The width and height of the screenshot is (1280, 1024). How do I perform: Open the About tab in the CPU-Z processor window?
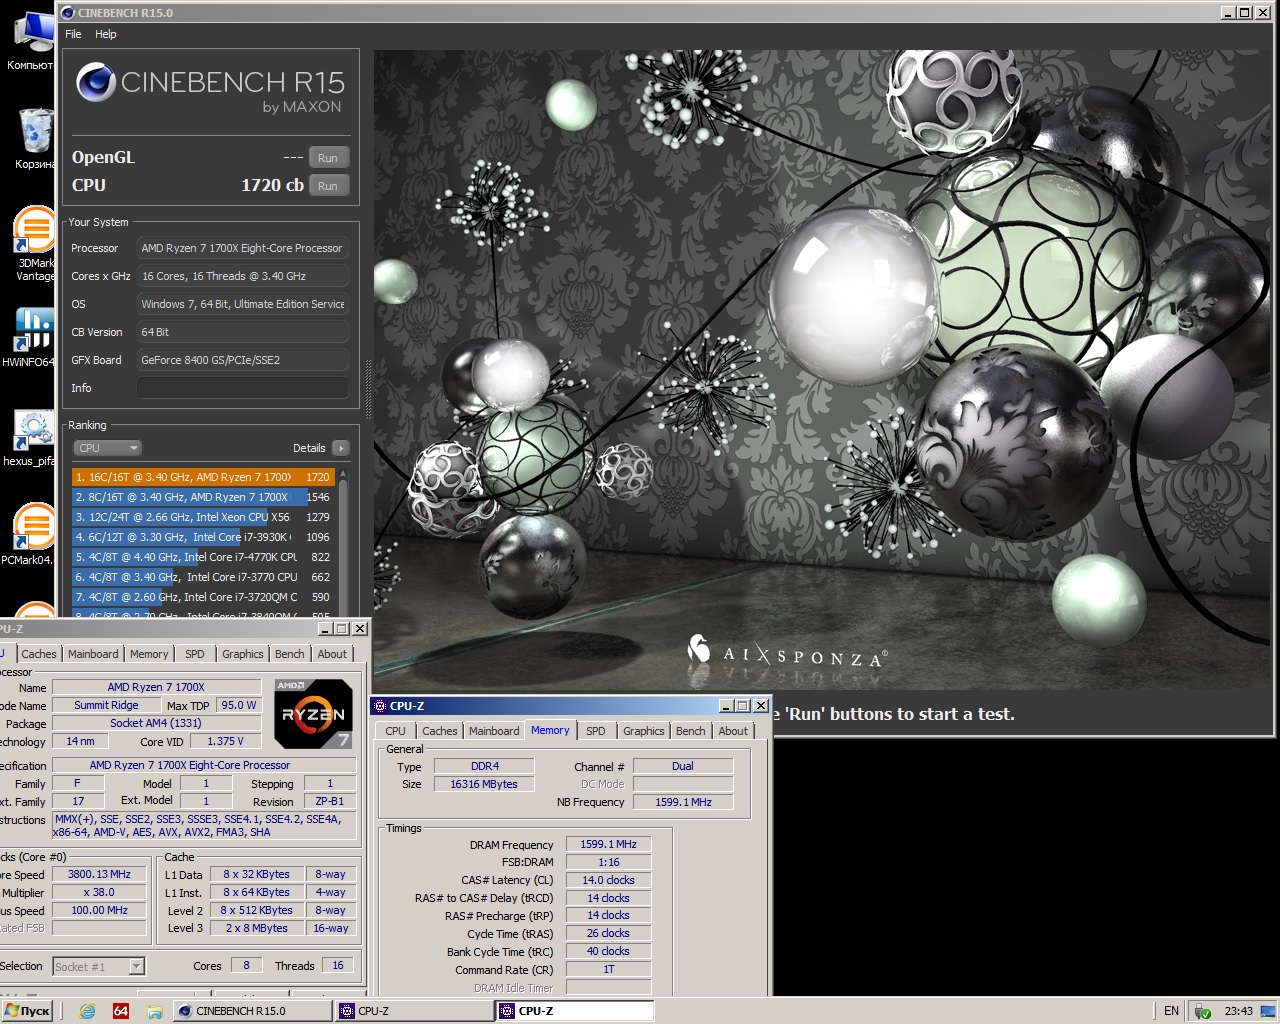tap(333, 654)
